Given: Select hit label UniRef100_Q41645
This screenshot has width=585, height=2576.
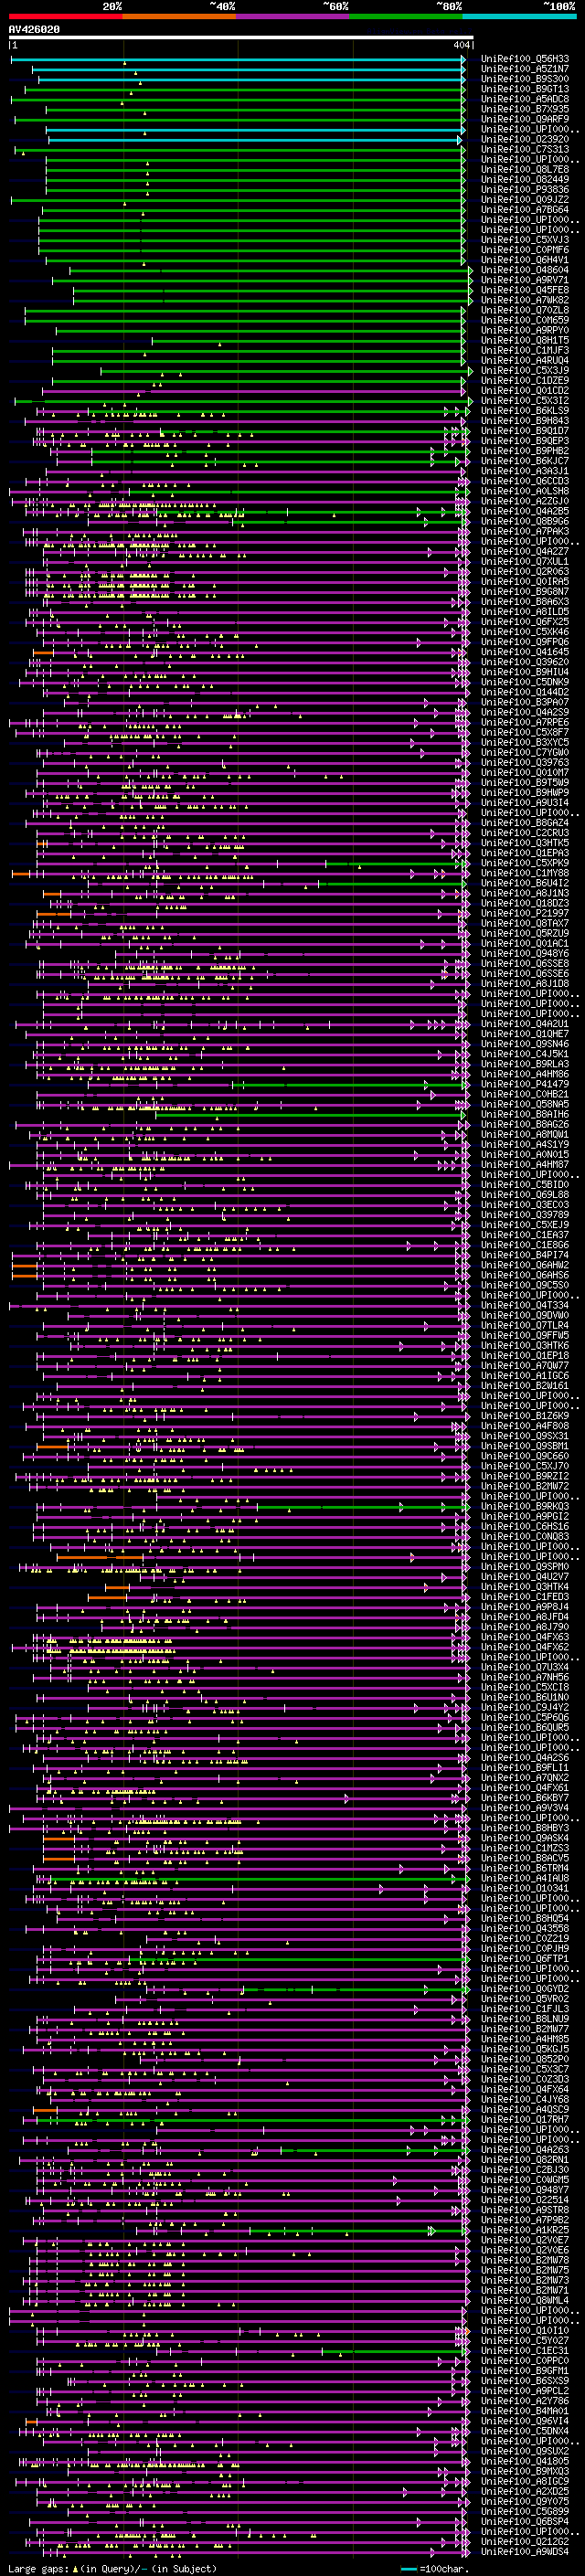Looking at the screenshot, I should coord(525,652).
